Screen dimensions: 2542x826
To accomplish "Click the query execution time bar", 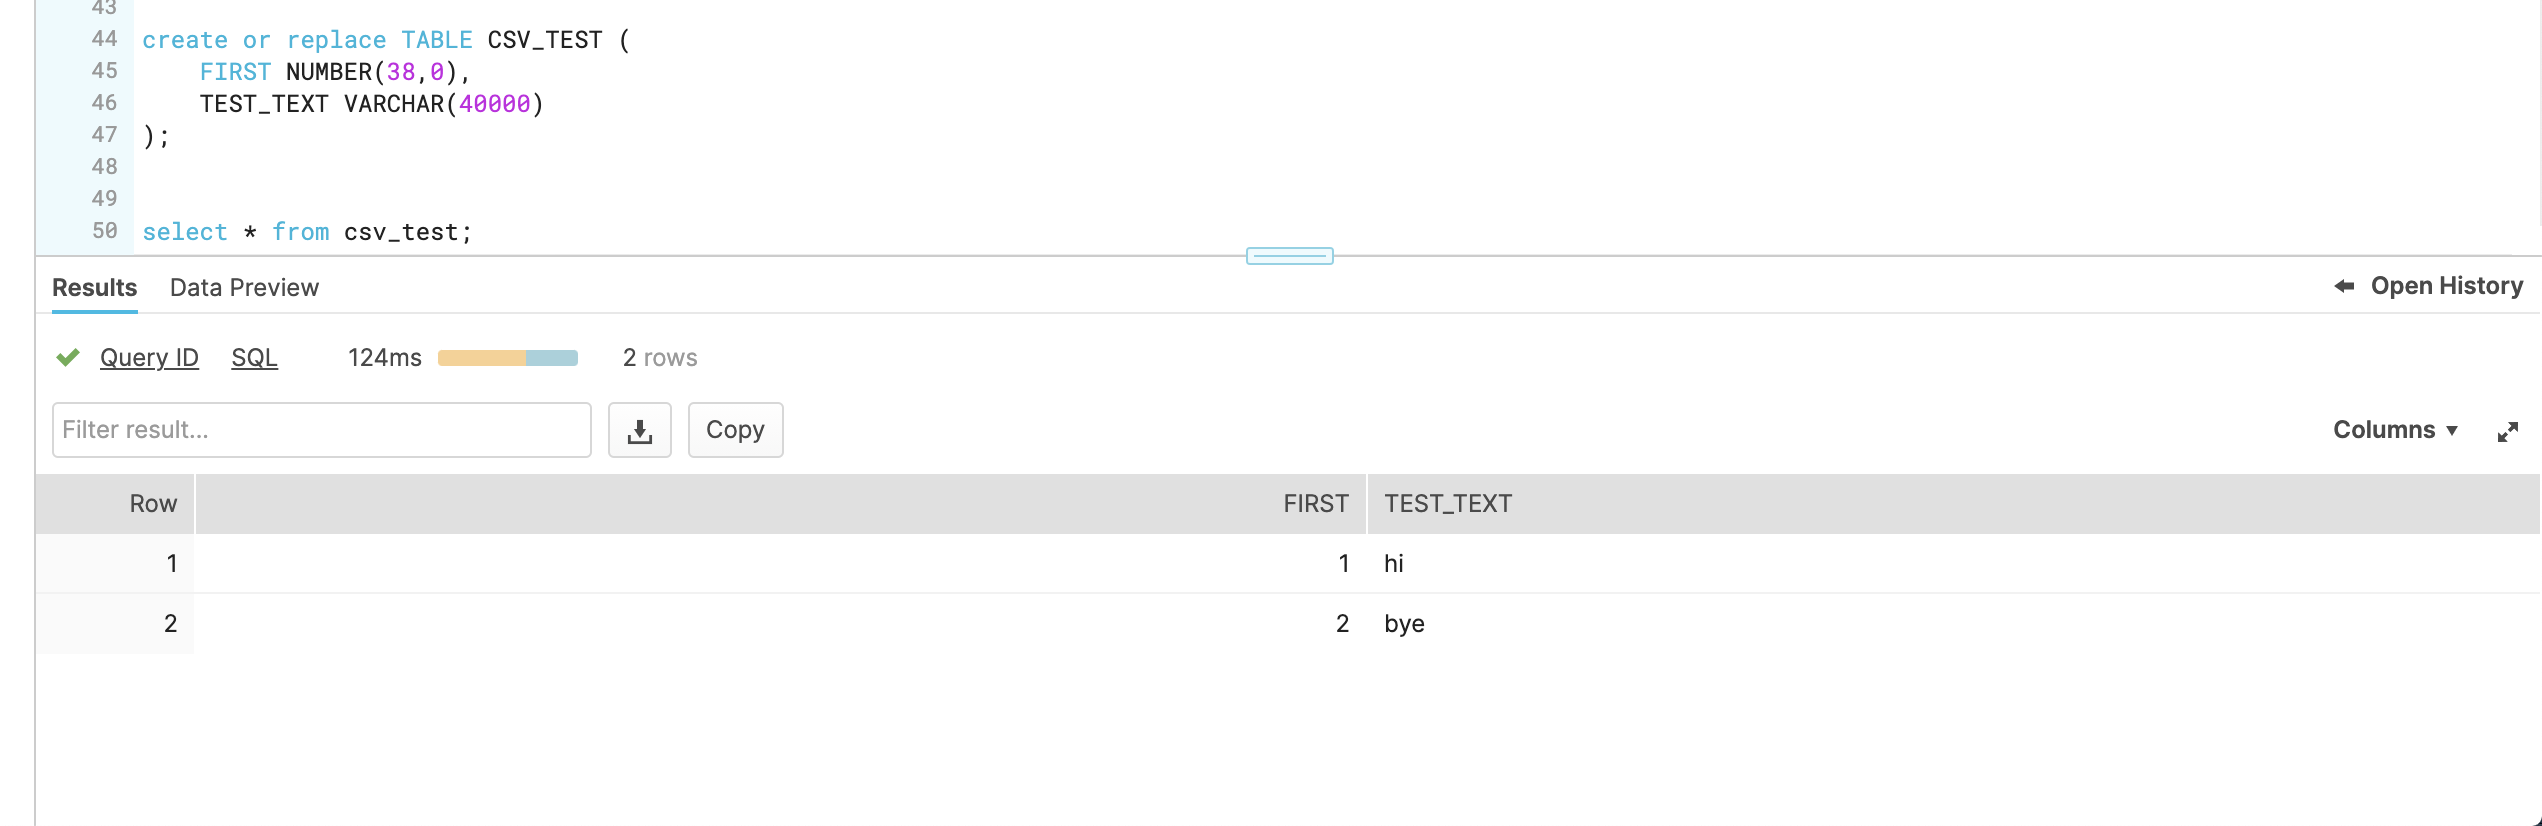I will (507, 358).
